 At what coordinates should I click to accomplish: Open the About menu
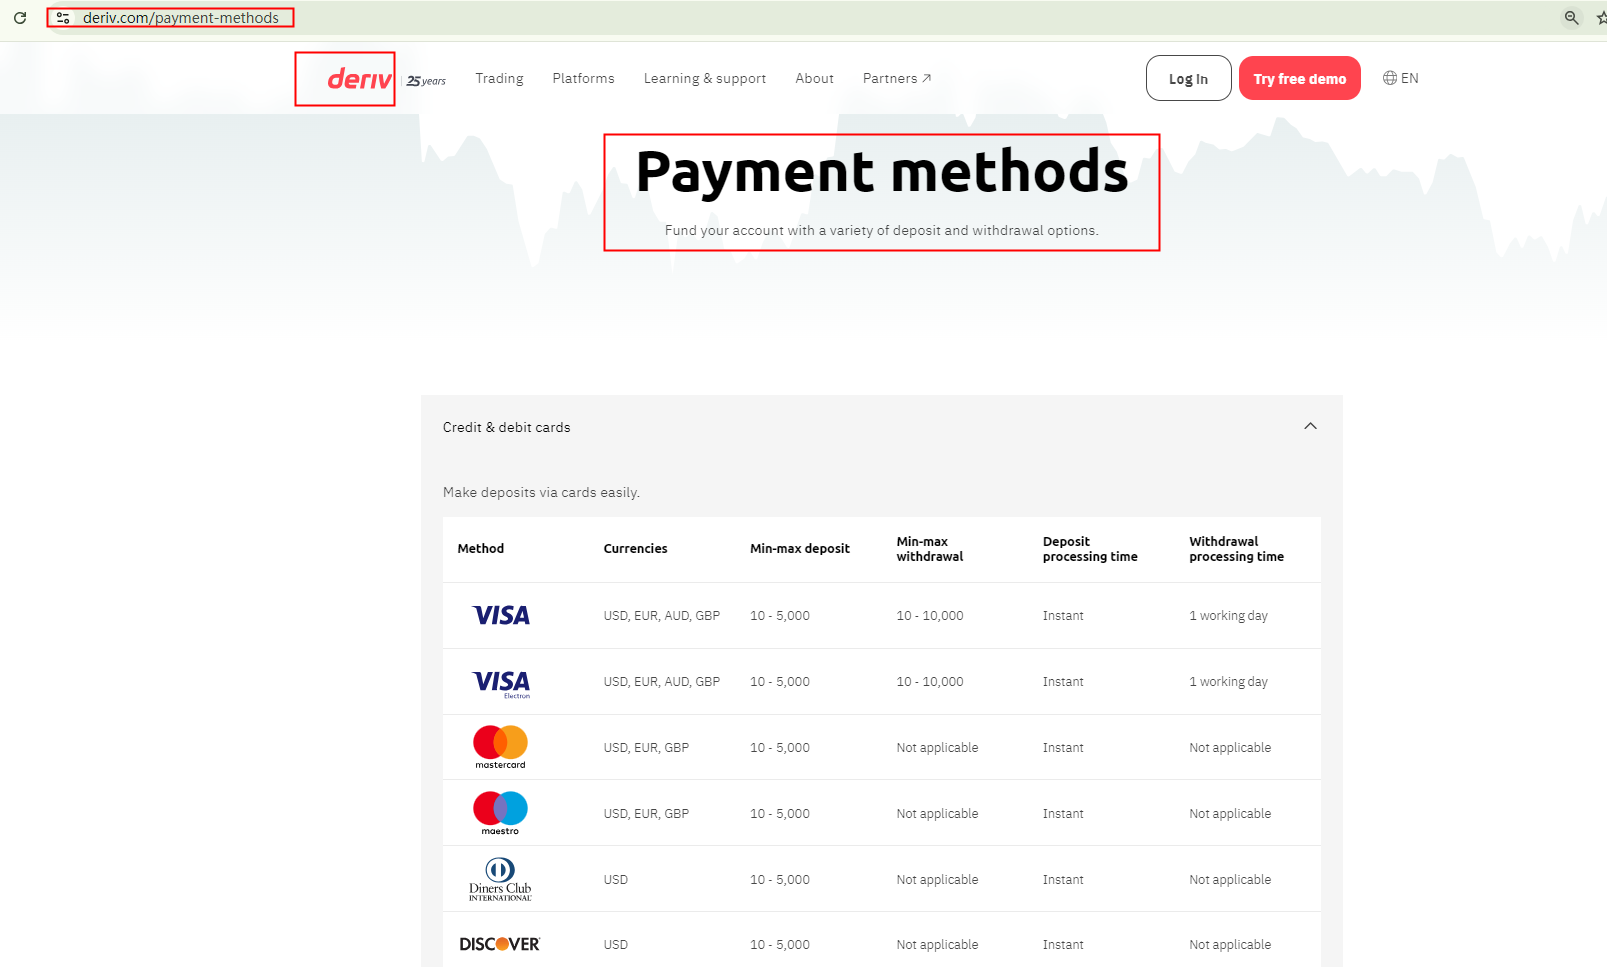[x=814, y=78]
